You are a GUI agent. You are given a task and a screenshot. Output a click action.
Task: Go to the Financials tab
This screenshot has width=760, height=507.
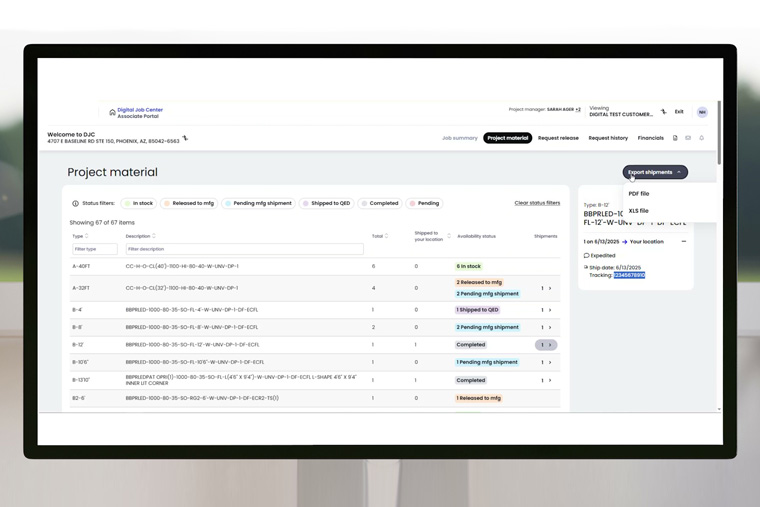(650, 138)
